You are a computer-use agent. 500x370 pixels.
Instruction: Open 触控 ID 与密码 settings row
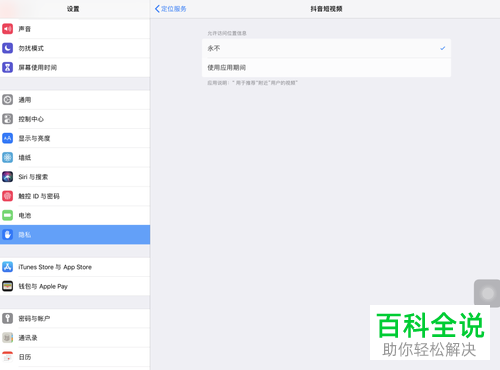point(75,196)
